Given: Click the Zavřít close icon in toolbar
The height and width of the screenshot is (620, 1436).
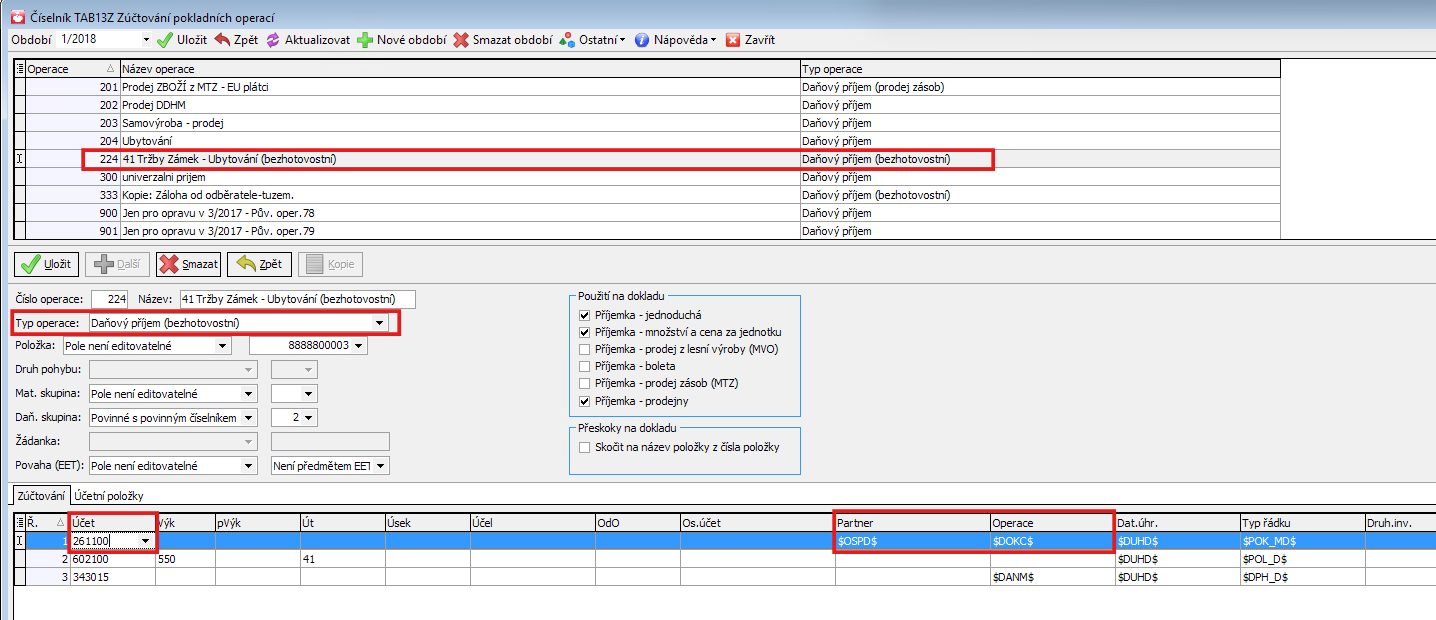Looking at the screenshot, I should point(733,40).
